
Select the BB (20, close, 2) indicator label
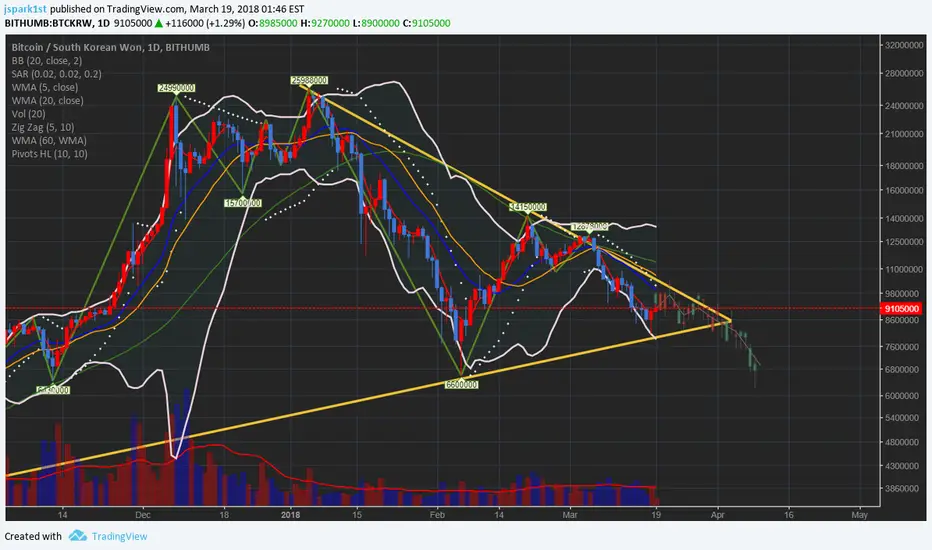pos(47,61)
